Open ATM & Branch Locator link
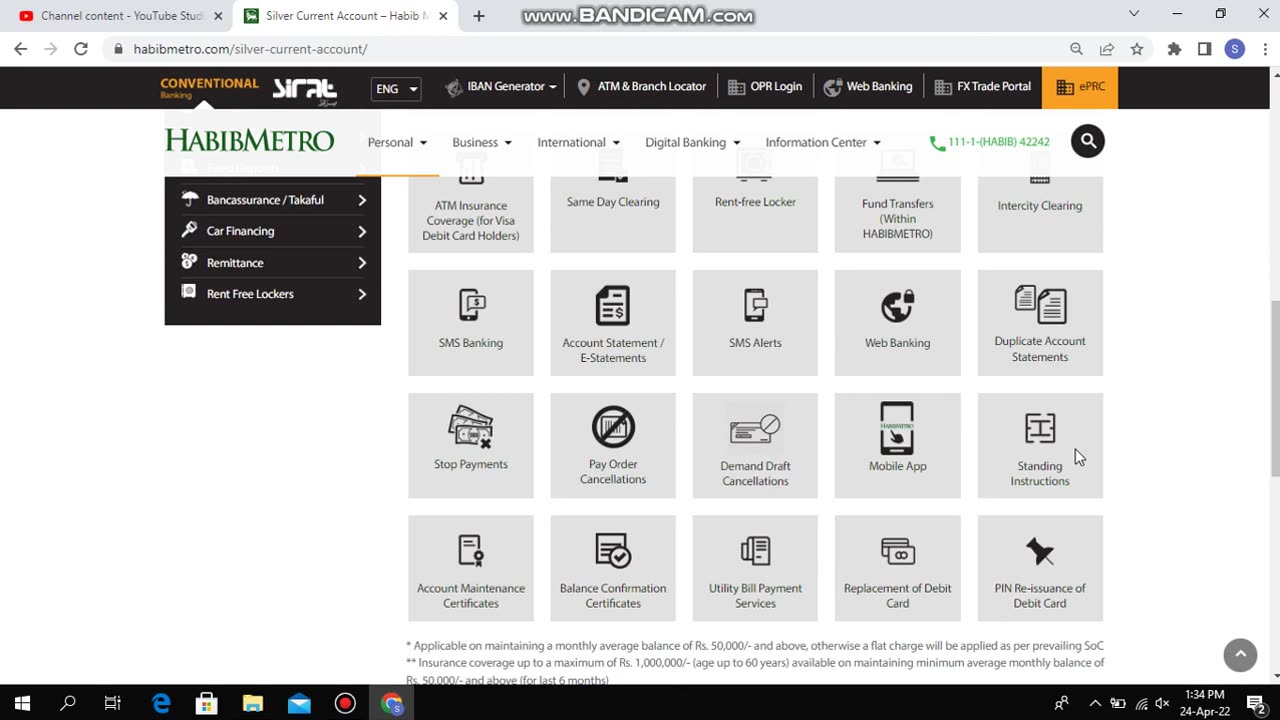 [641, 87]
